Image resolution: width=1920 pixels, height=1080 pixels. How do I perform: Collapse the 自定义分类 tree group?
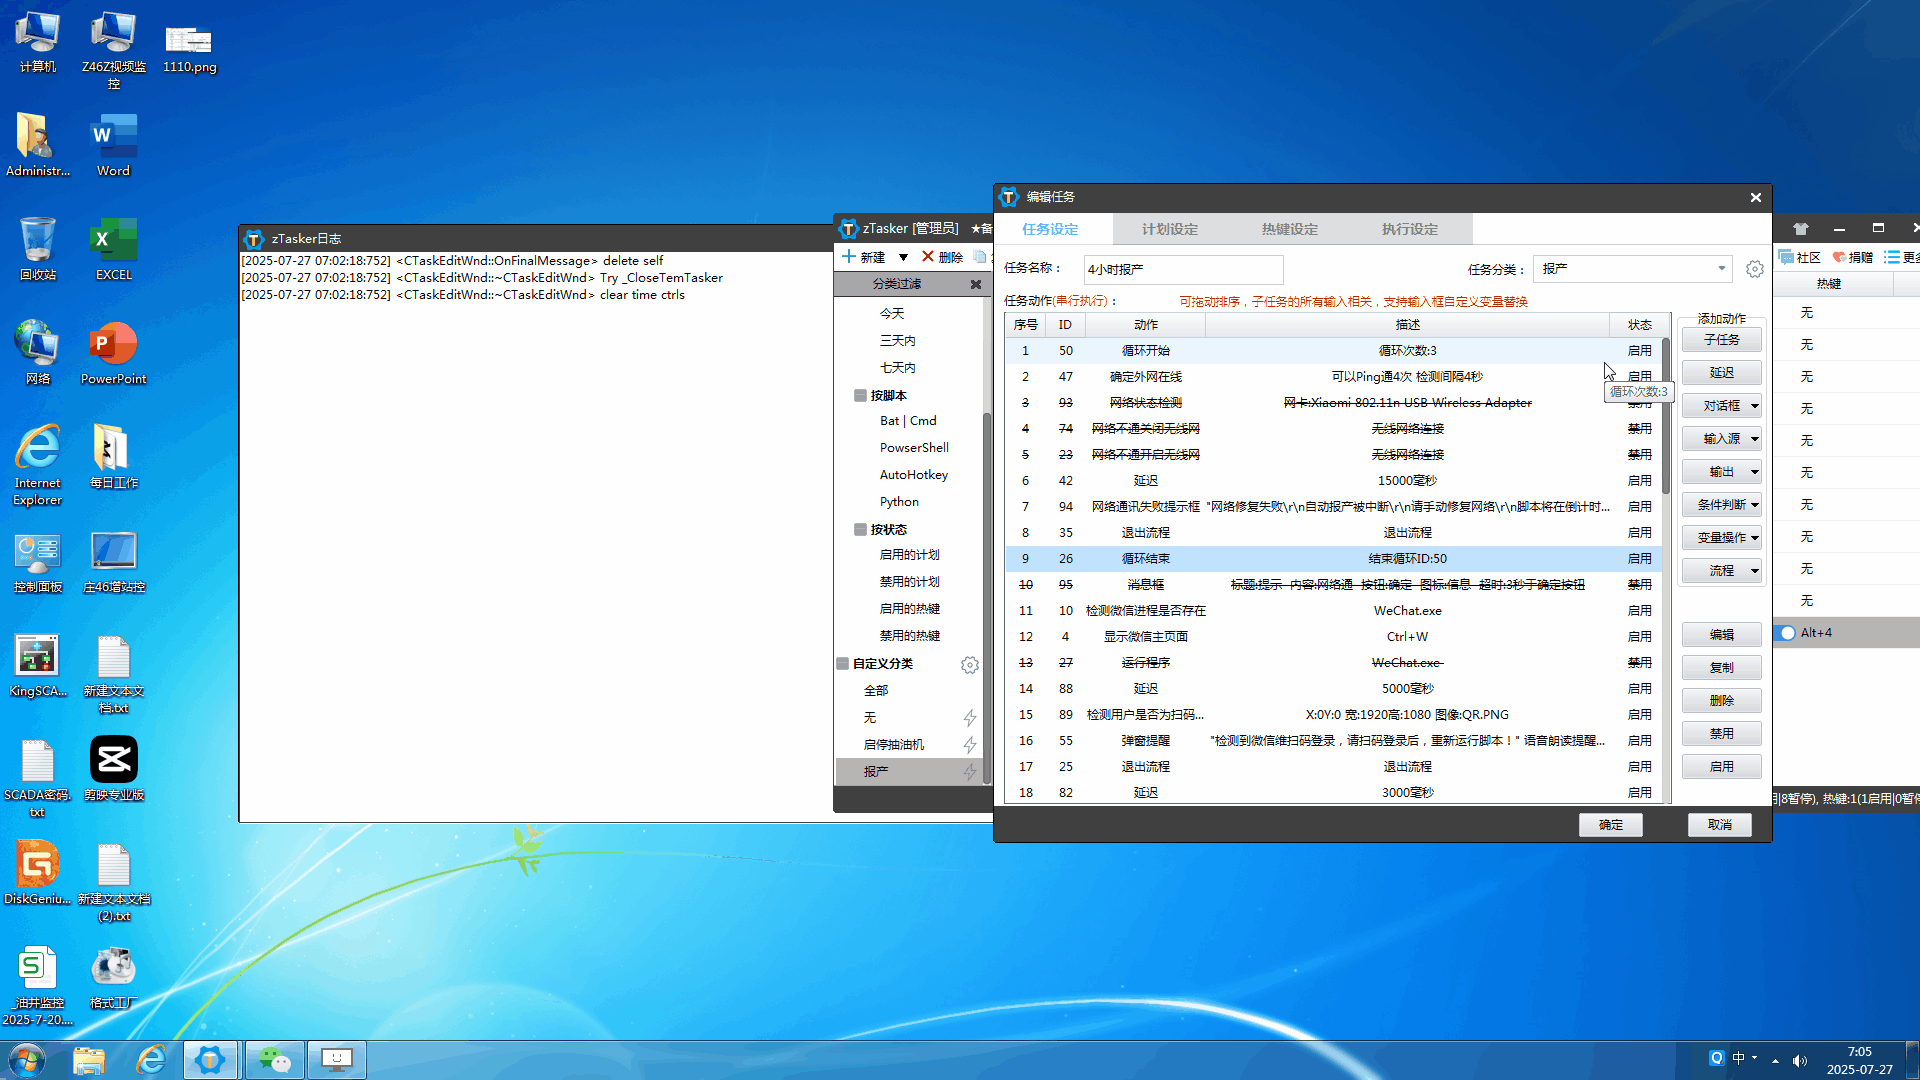click(x=843, y=663)
